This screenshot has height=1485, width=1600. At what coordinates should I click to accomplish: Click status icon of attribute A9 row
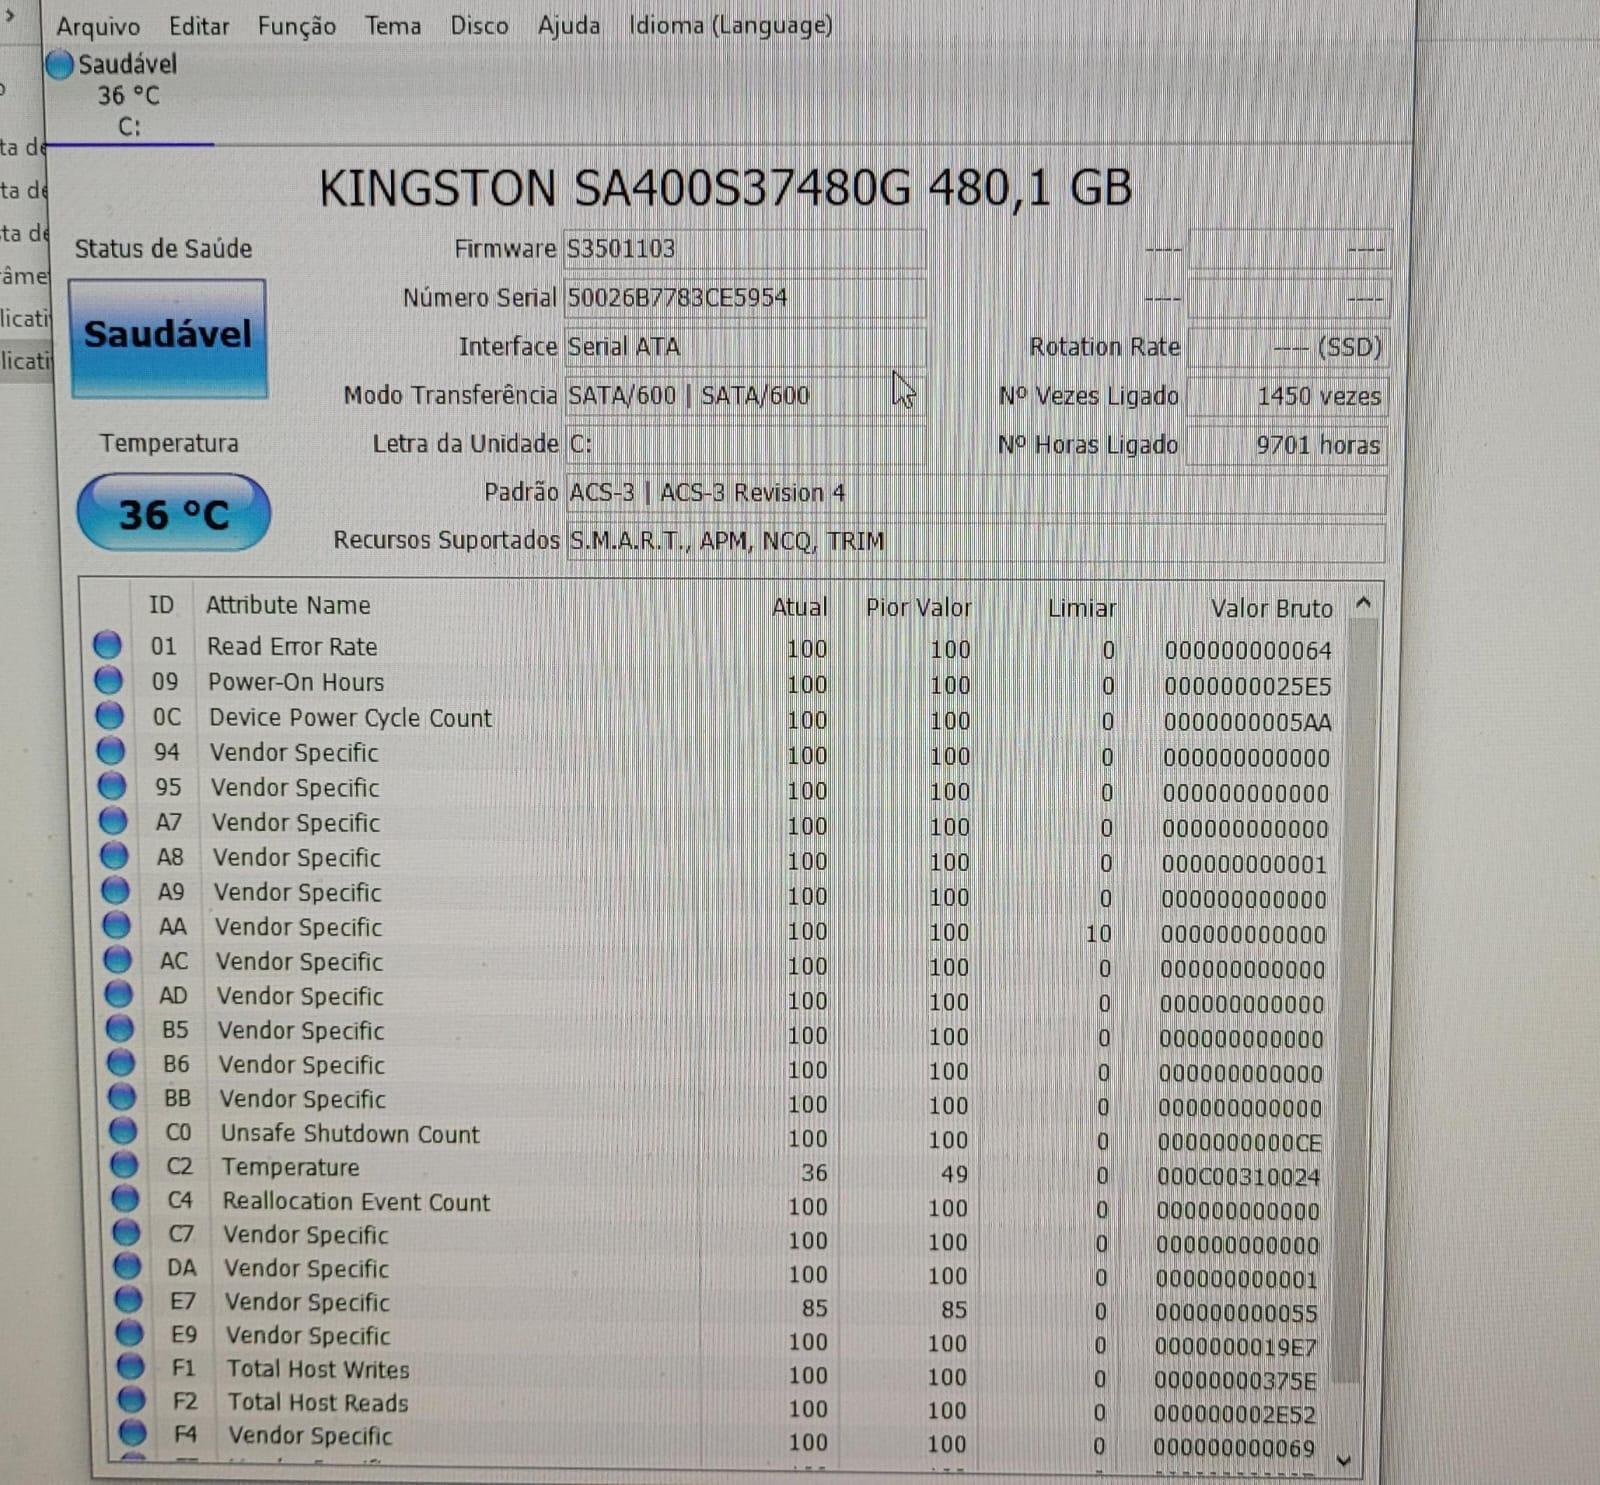click(x=115, y=890)
